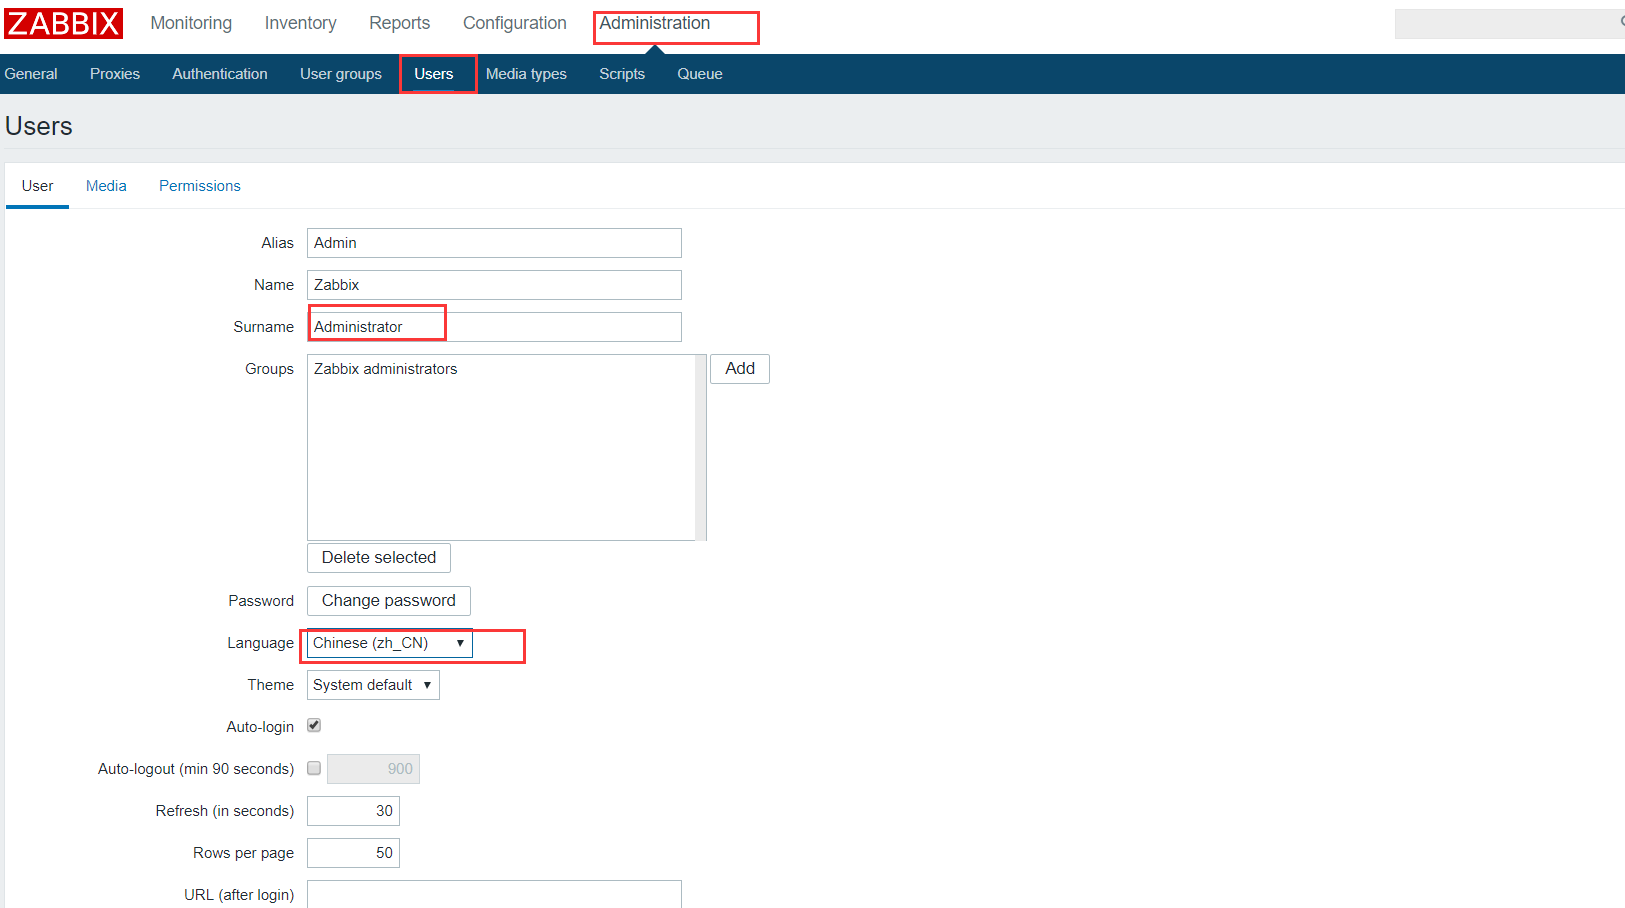Click the Rows per page field
Screen dimensions: 1625x908
pyautogui.click(x=353, y=853)
